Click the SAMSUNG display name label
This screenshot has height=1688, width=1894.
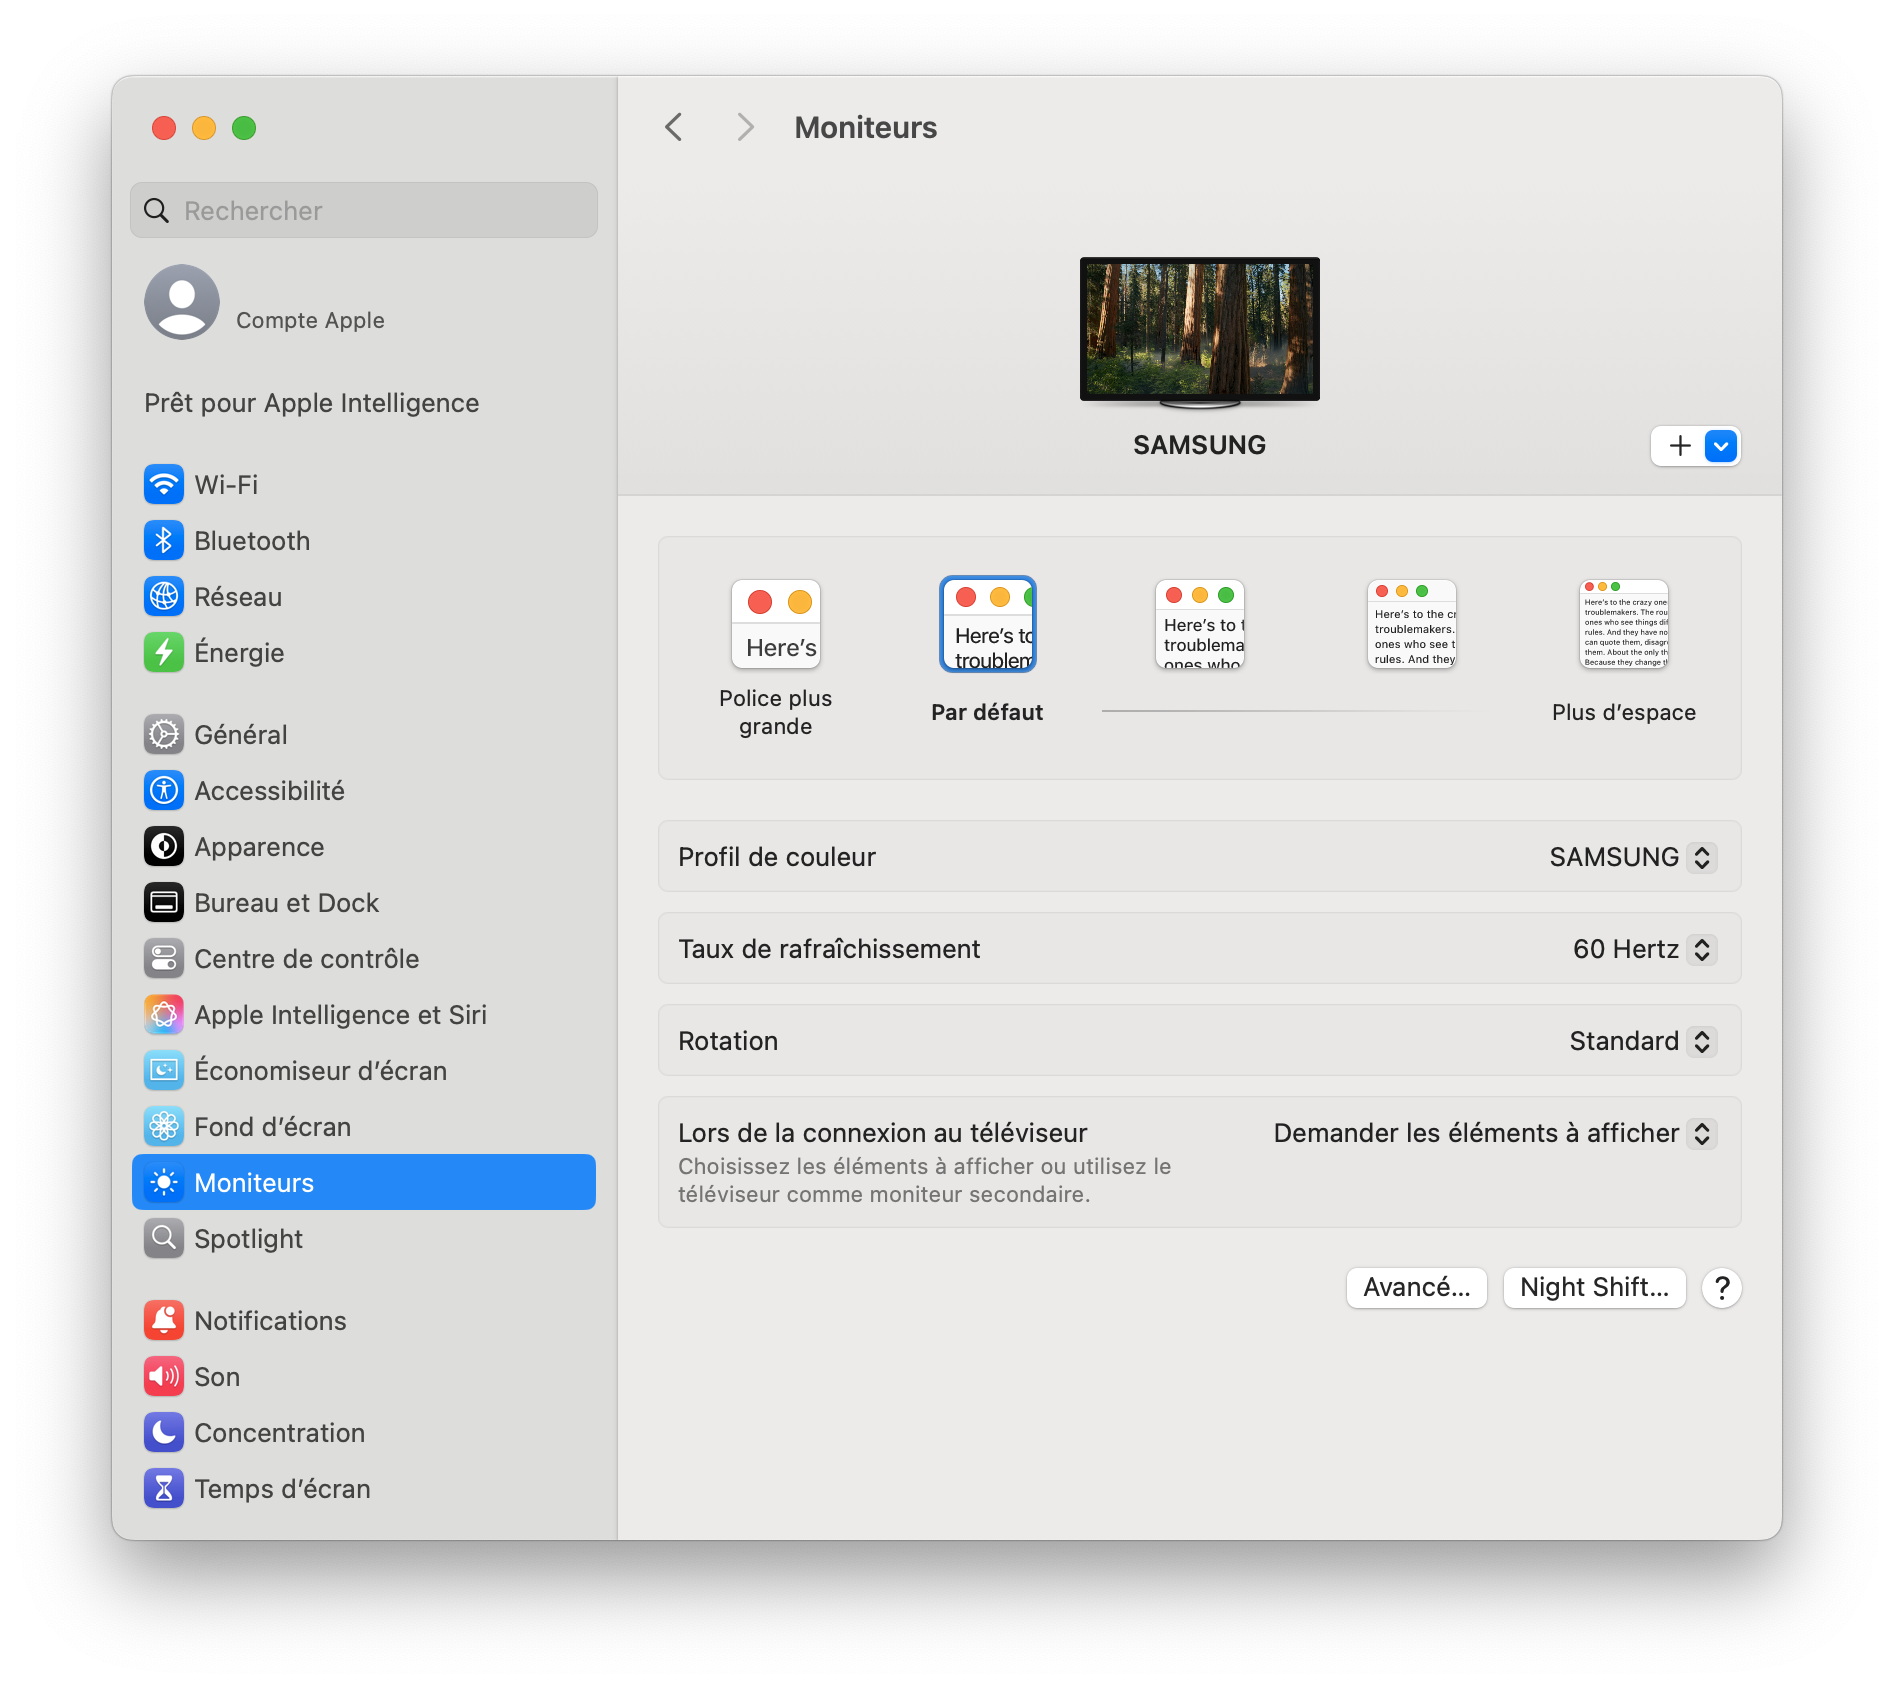click(1200, 445)
